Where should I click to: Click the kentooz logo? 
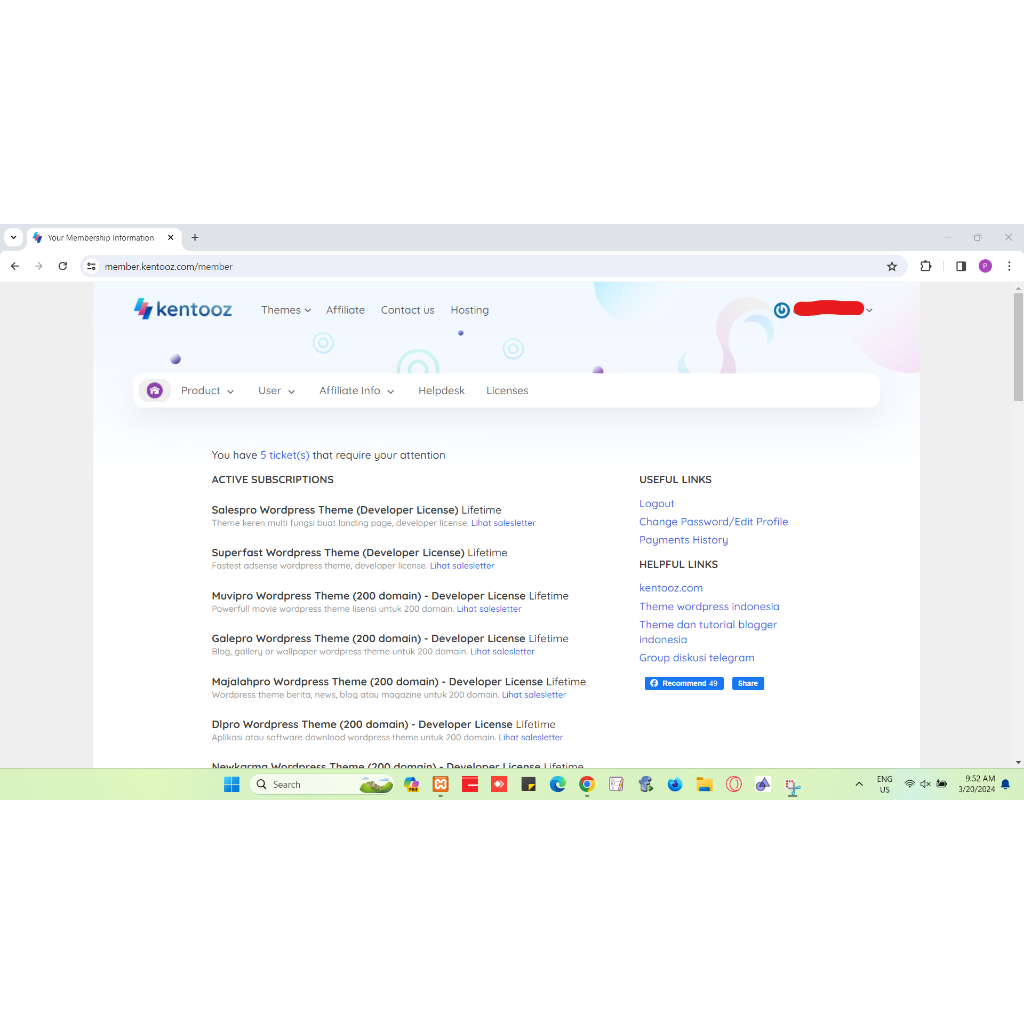point(182,309)
